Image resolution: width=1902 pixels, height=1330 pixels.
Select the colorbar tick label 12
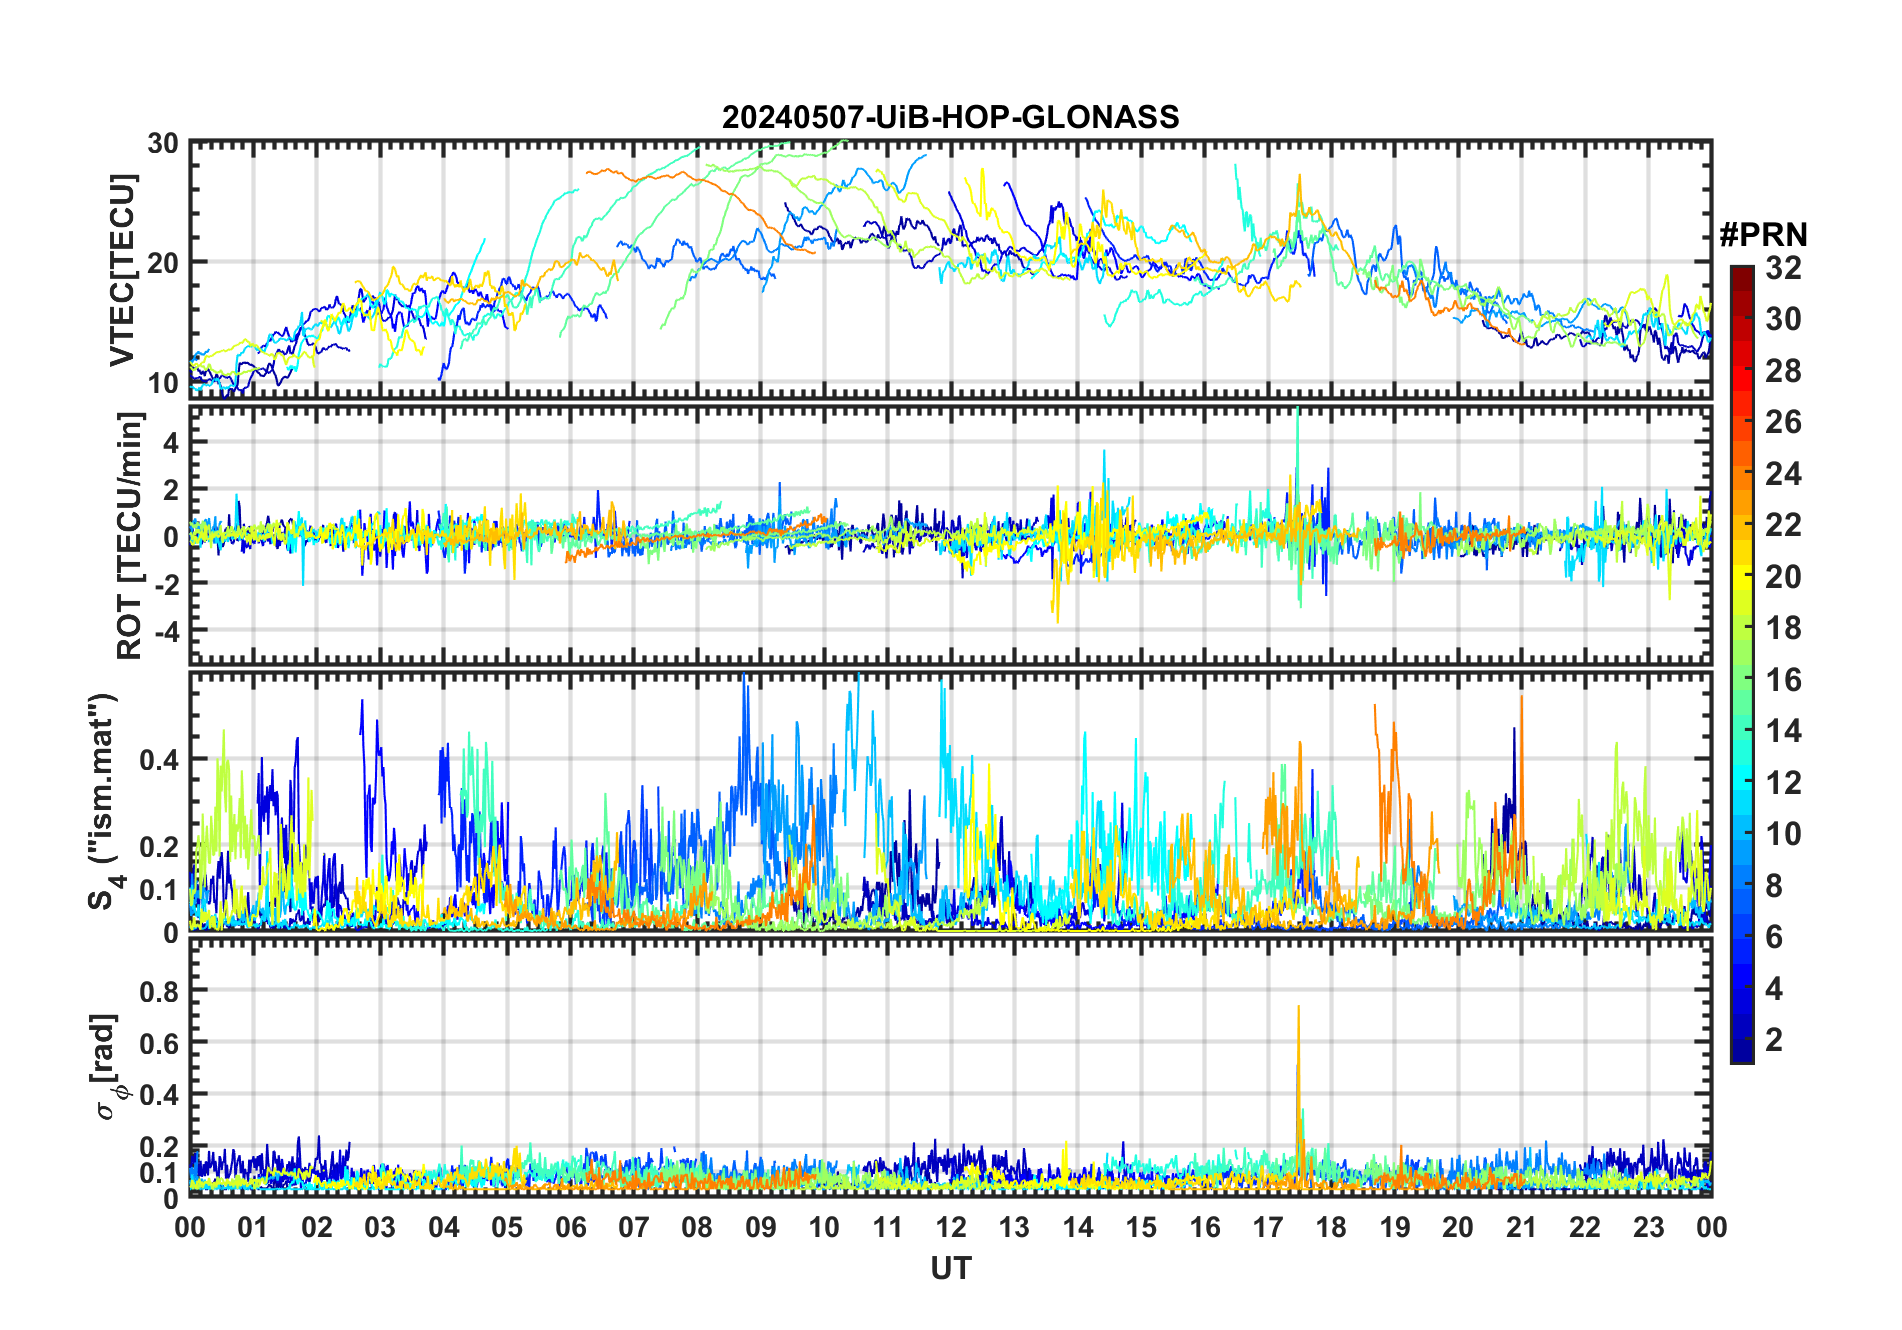pos(1783,783)
